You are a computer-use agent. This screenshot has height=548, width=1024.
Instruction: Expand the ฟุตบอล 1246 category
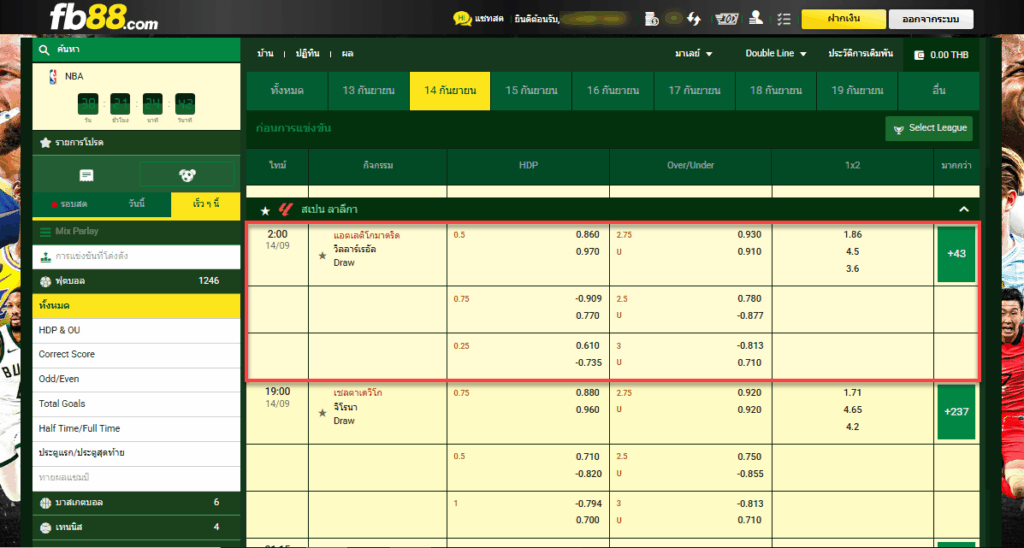[136, 282]
